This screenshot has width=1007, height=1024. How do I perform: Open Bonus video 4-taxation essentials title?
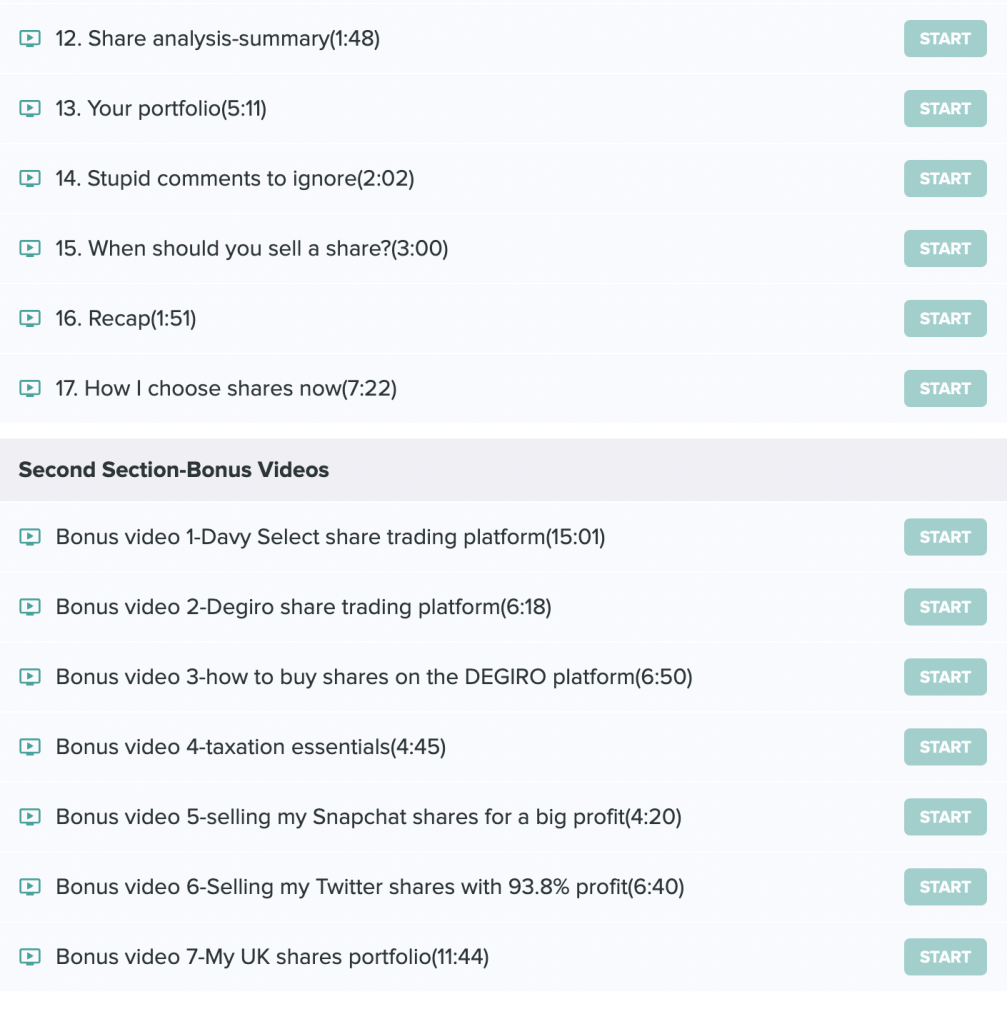(251, 746)
